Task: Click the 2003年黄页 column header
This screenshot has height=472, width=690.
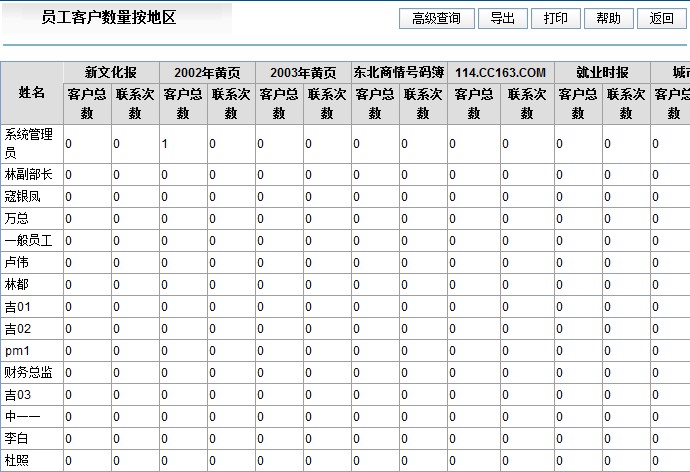Action: [303, 73]
